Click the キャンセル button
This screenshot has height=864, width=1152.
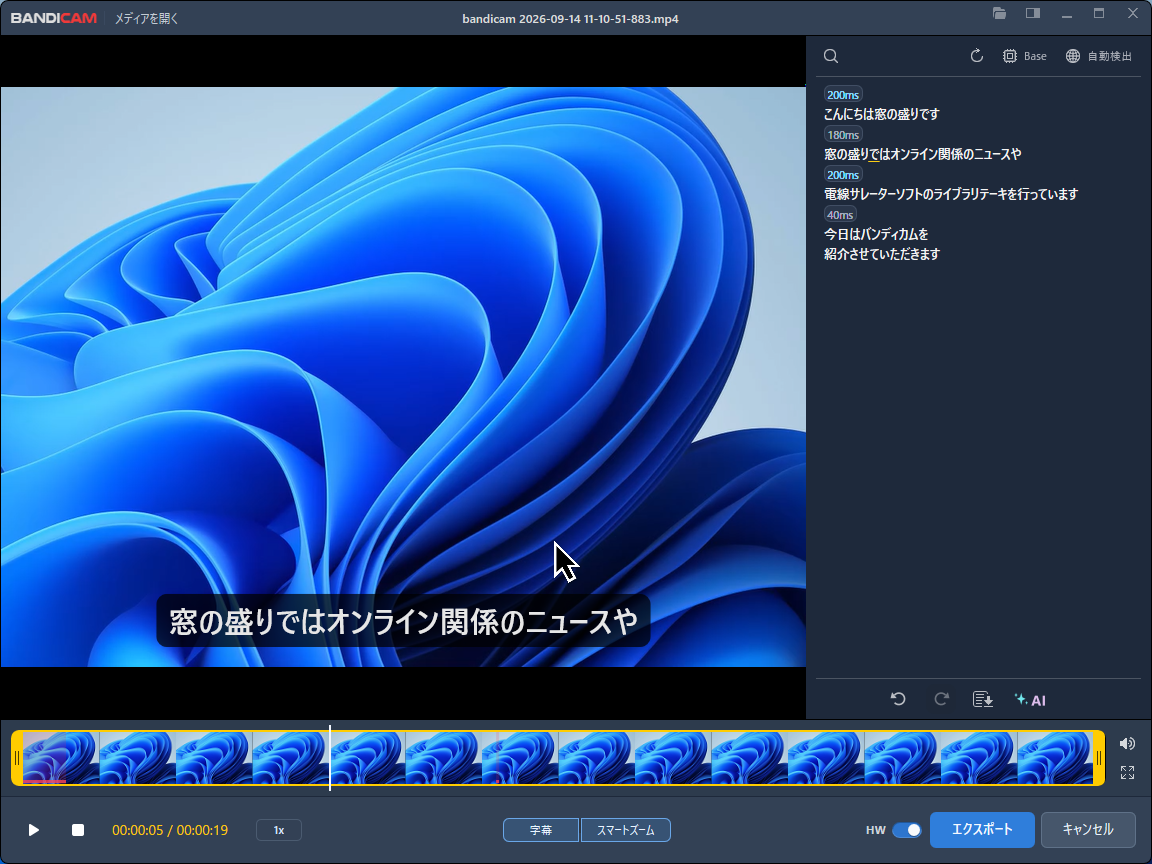pyautogui.click(x=1088, y=829)
